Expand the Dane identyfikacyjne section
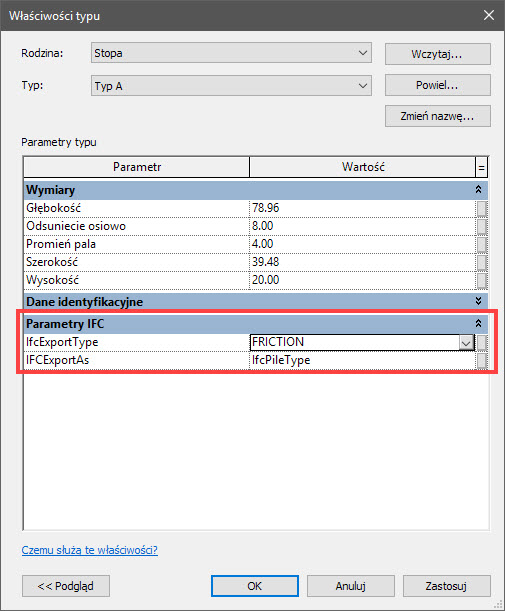Image resolution: width=505 pixels, height=611 pixels. 478,301
